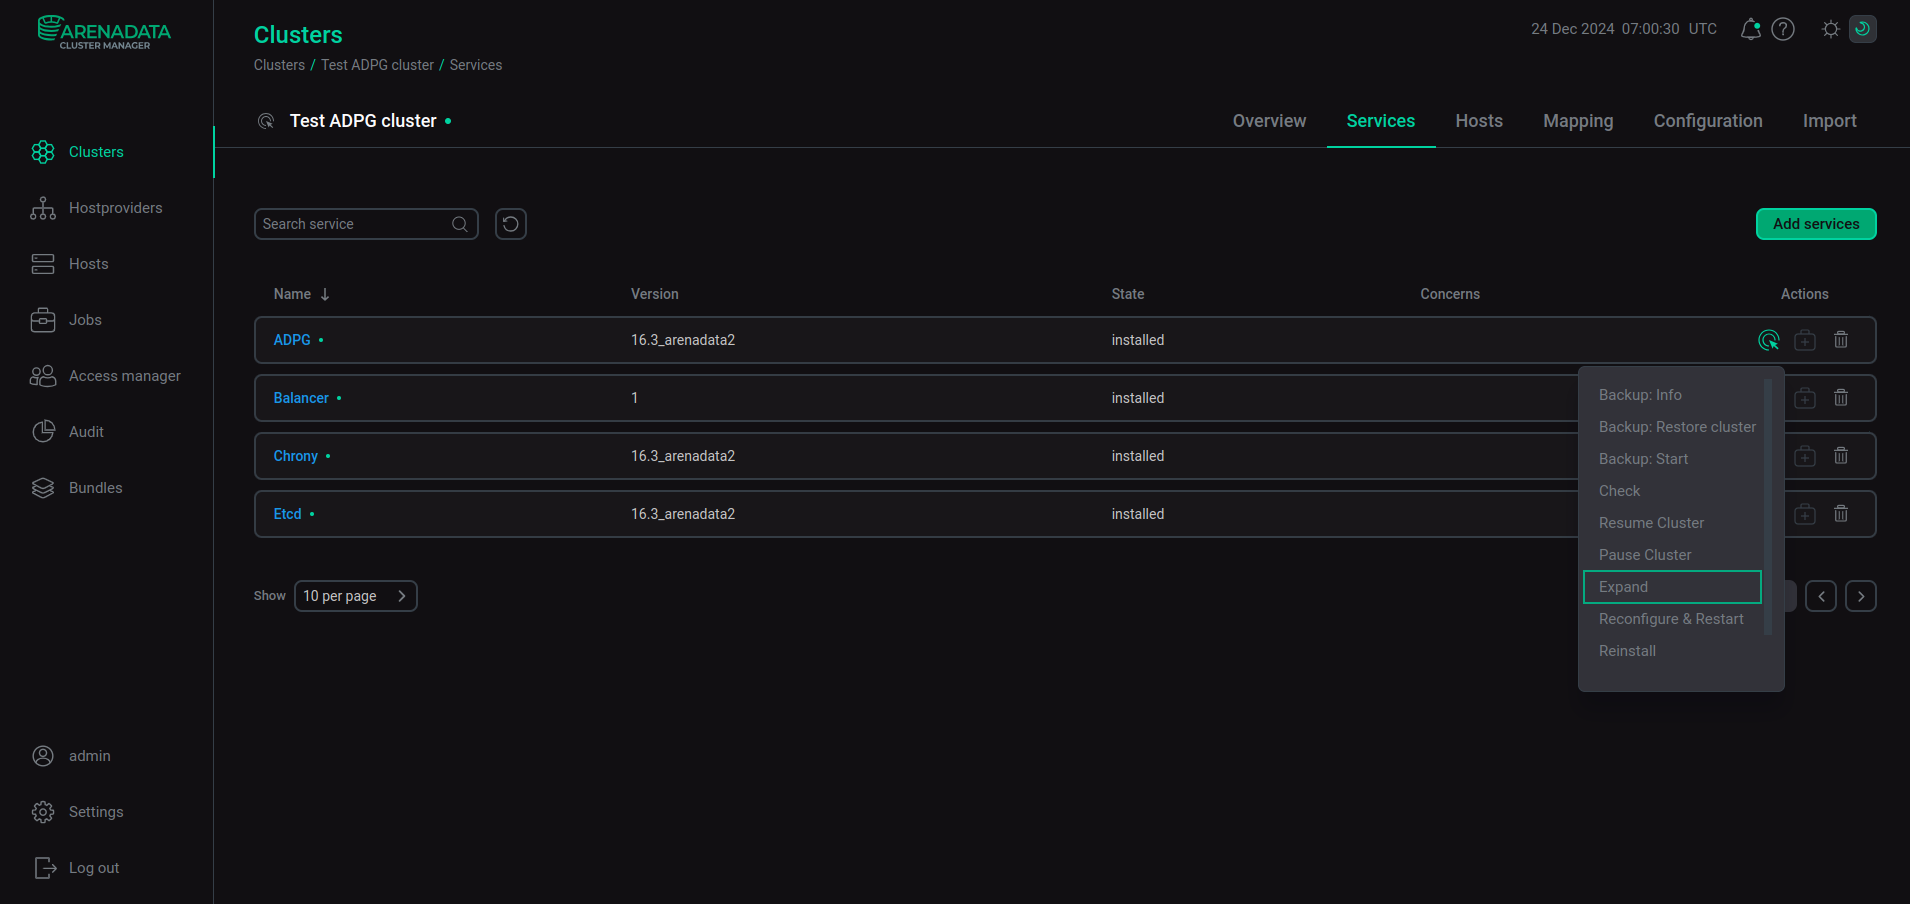
Task: Open ADPG service actions icon
Action: click(1769, 340)
